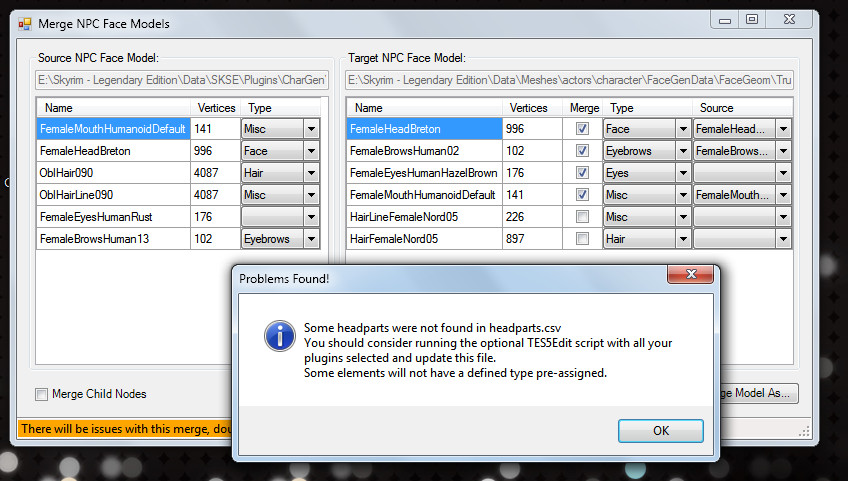This screenshot has height=481, width=848.
Task: Select source row FemaleHeadBreton
Action: coord(113,150)
